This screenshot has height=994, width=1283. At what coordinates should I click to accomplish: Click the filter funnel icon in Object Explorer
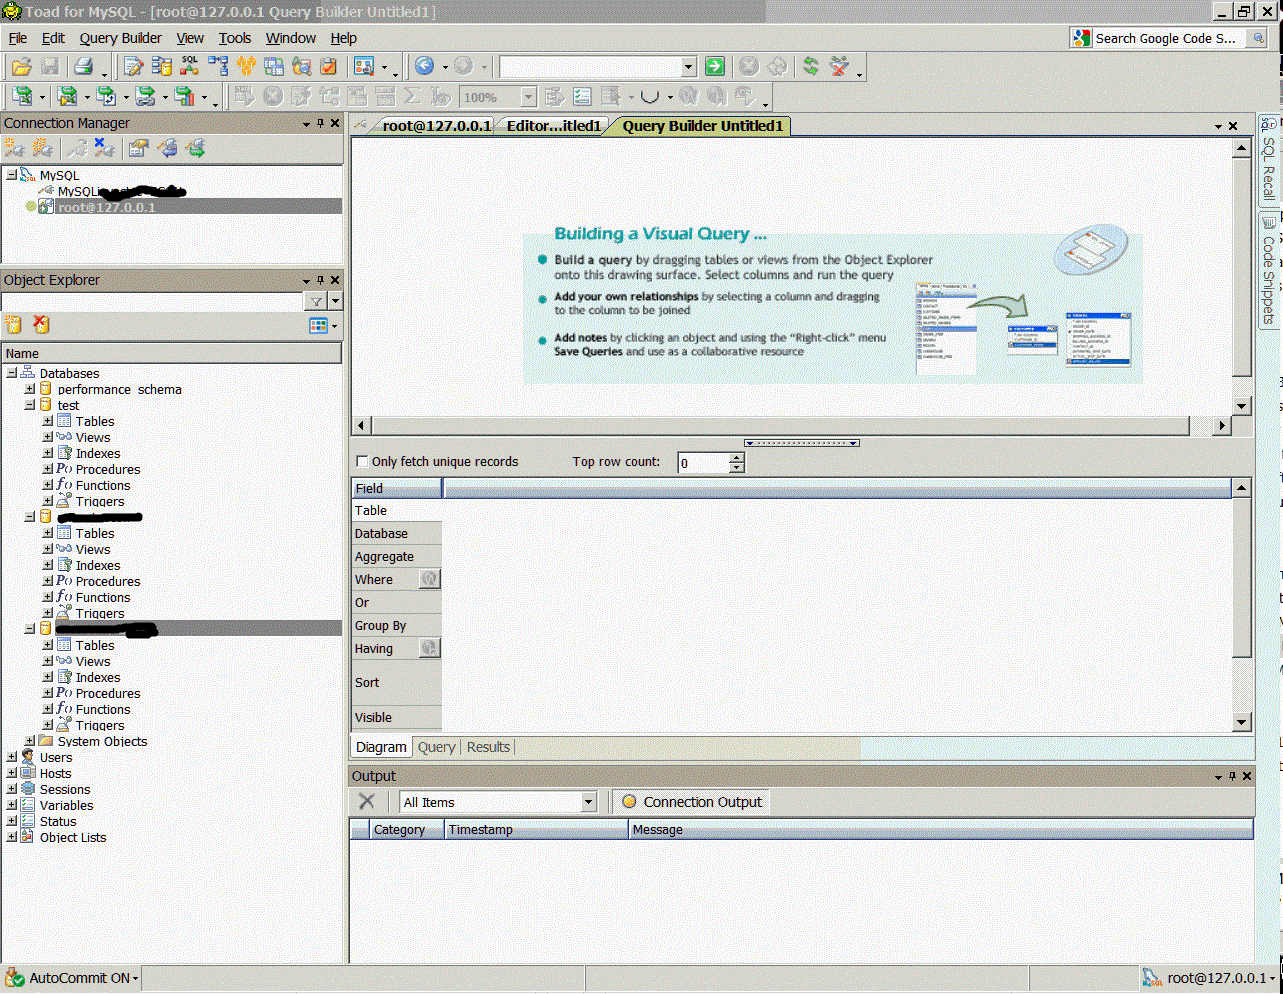pyautogui.click(x=316, y=301)
